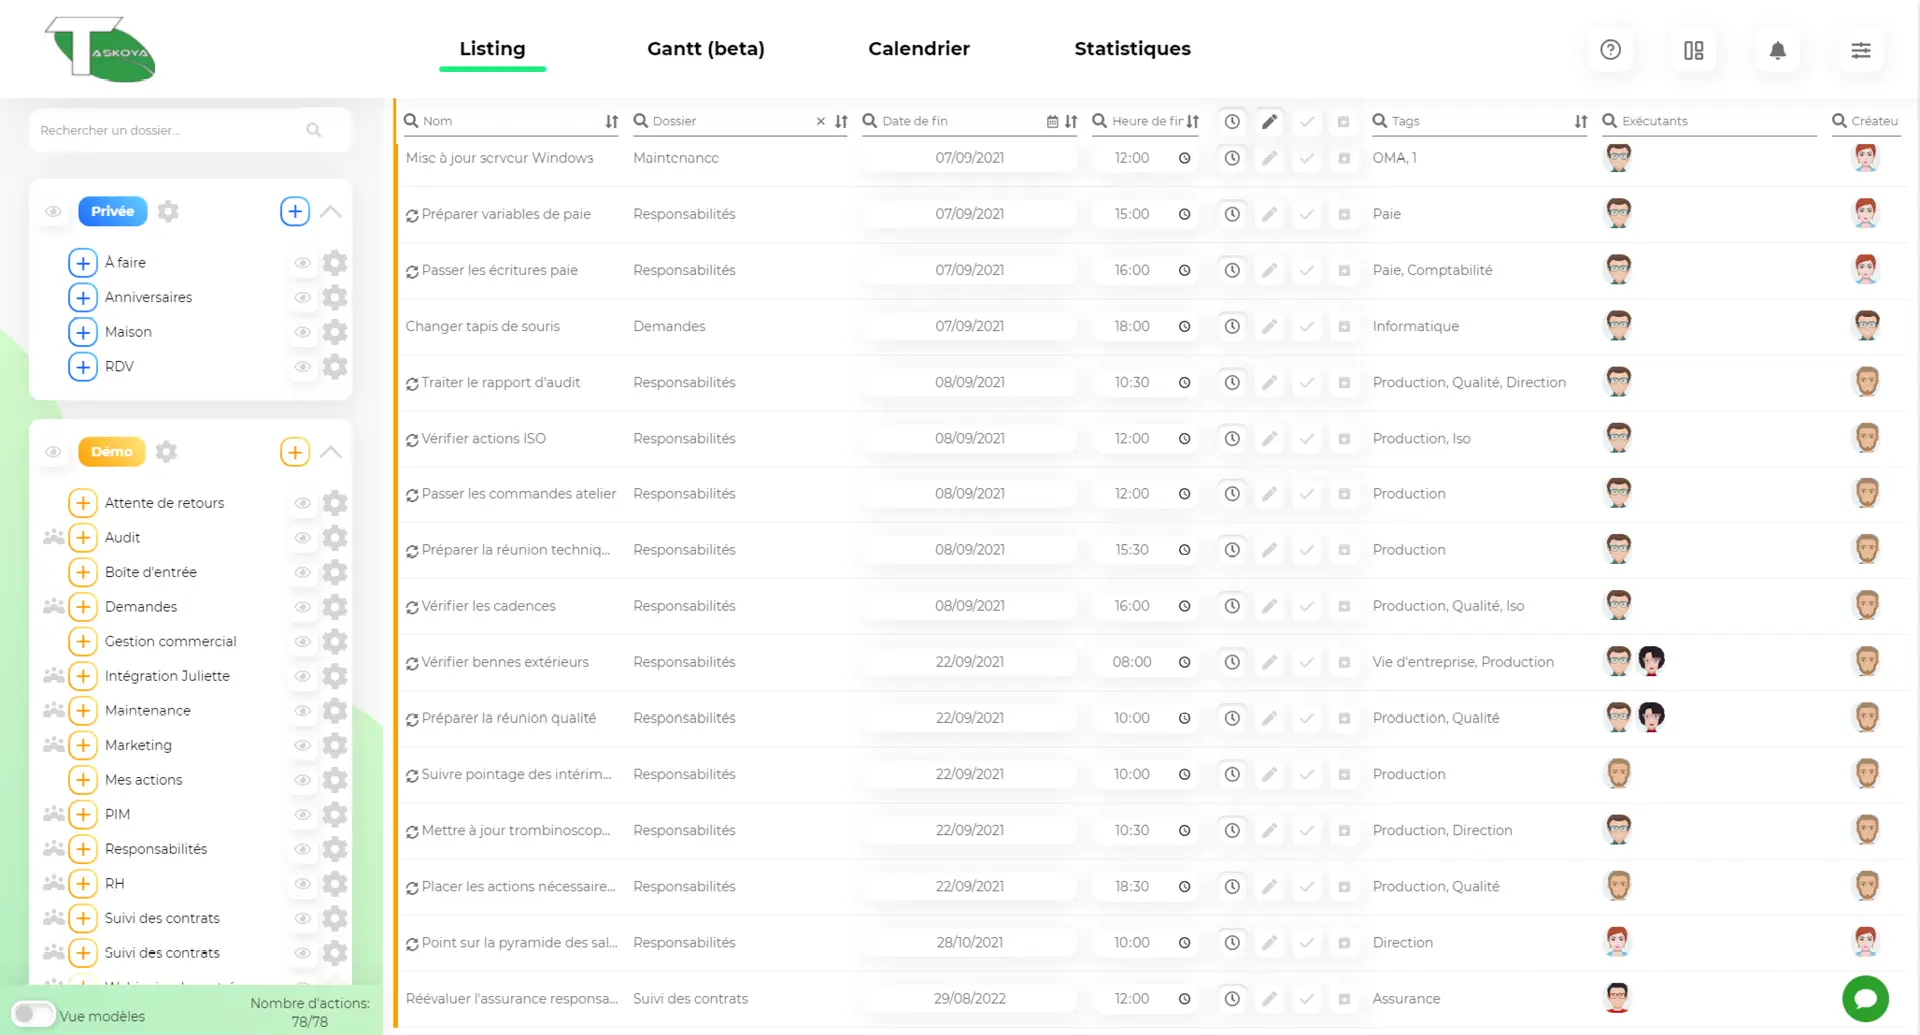Open the Date de fin calendar picker in header
This screenshot has height=1035, width=1920.
tap(1052, 121)
